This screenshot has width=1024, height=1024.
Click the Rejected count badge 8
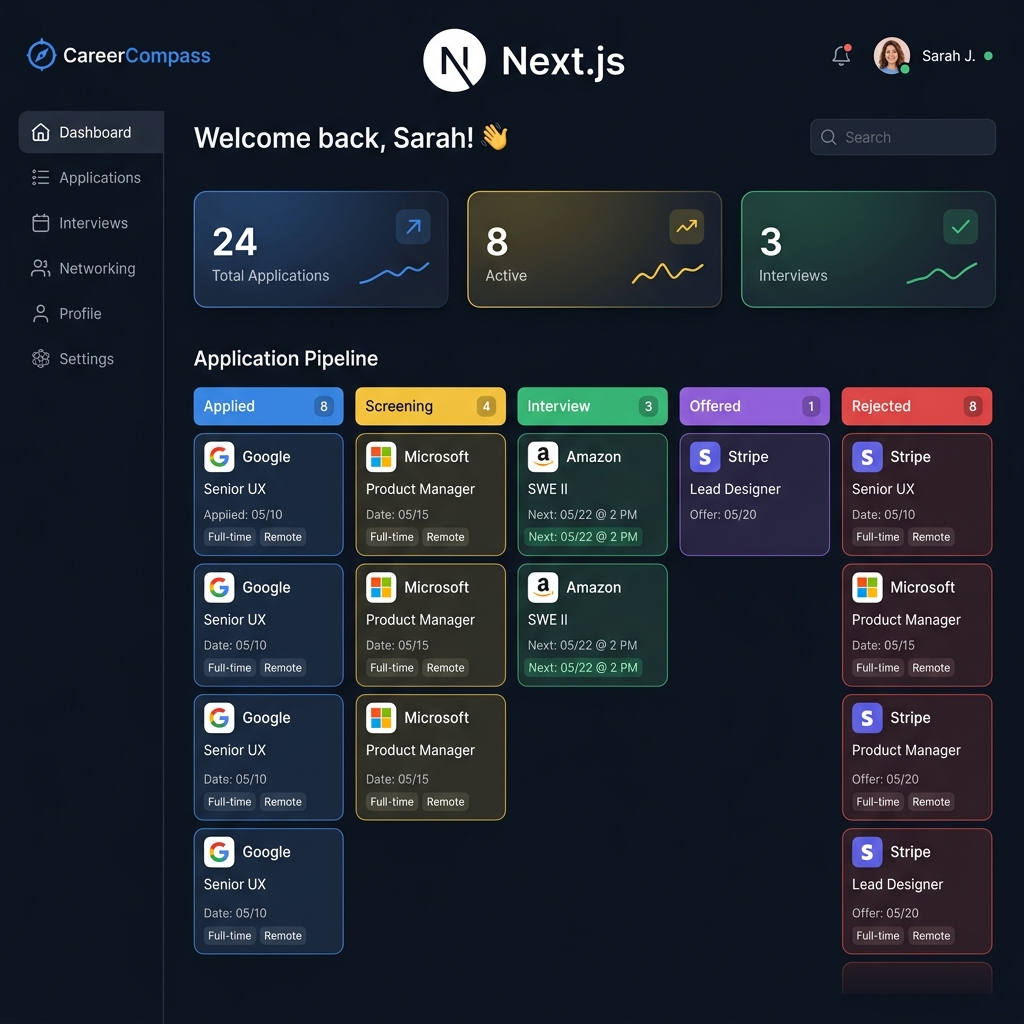(972, 406)
